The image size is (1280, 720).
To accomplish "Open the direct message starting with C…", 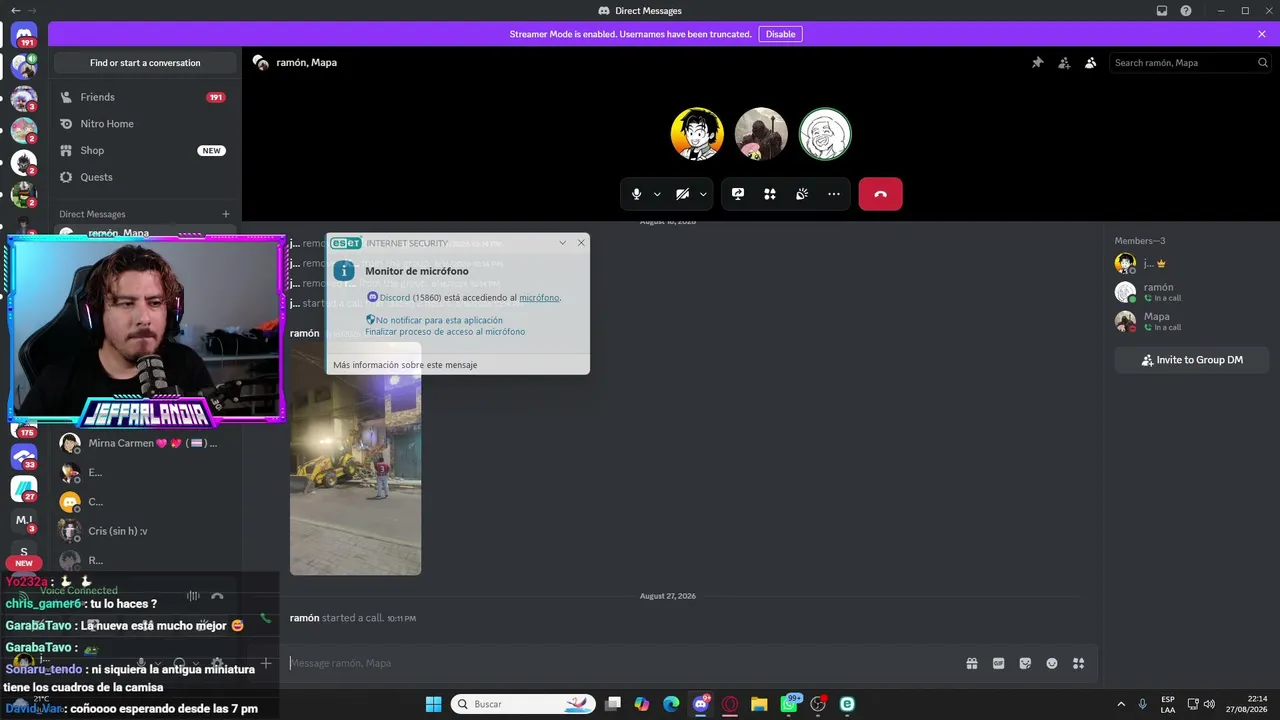I will [145, 502].
